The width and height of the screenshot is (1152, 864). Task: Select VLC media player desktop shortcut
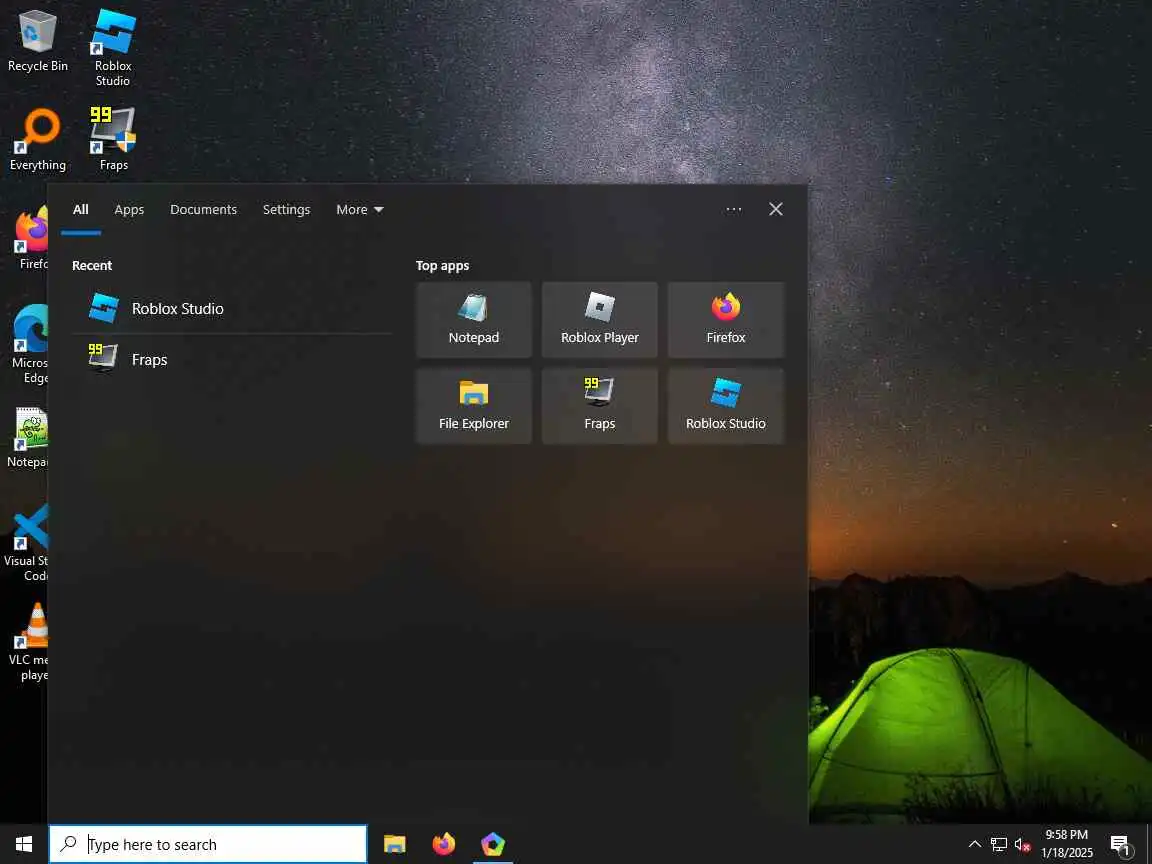point(29,642)
